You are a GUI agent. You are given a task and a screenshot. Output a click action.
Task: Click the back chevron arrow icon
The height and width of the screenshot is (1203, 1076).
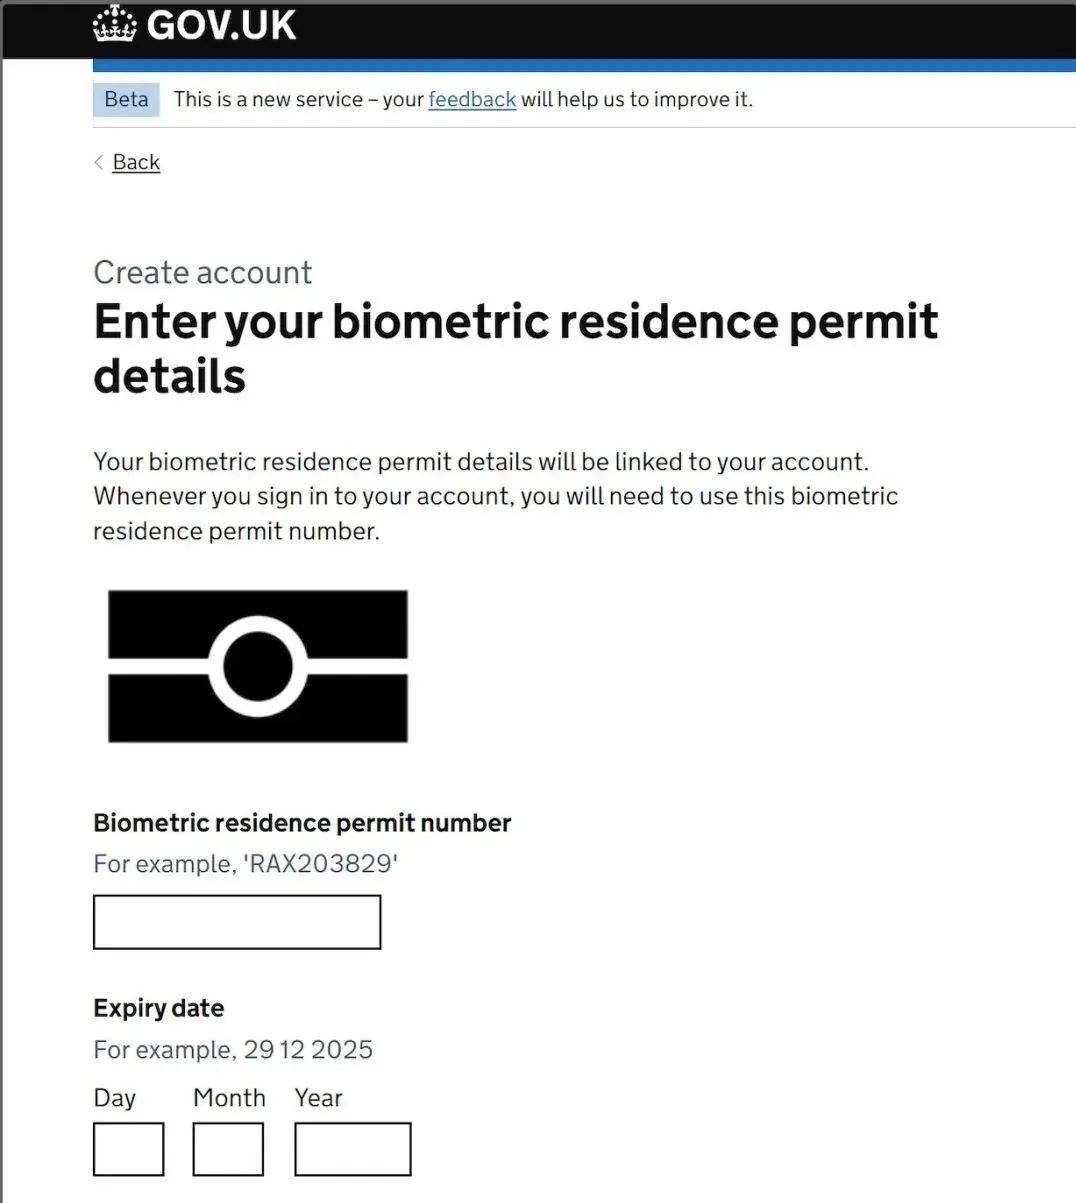coord(99,162)
